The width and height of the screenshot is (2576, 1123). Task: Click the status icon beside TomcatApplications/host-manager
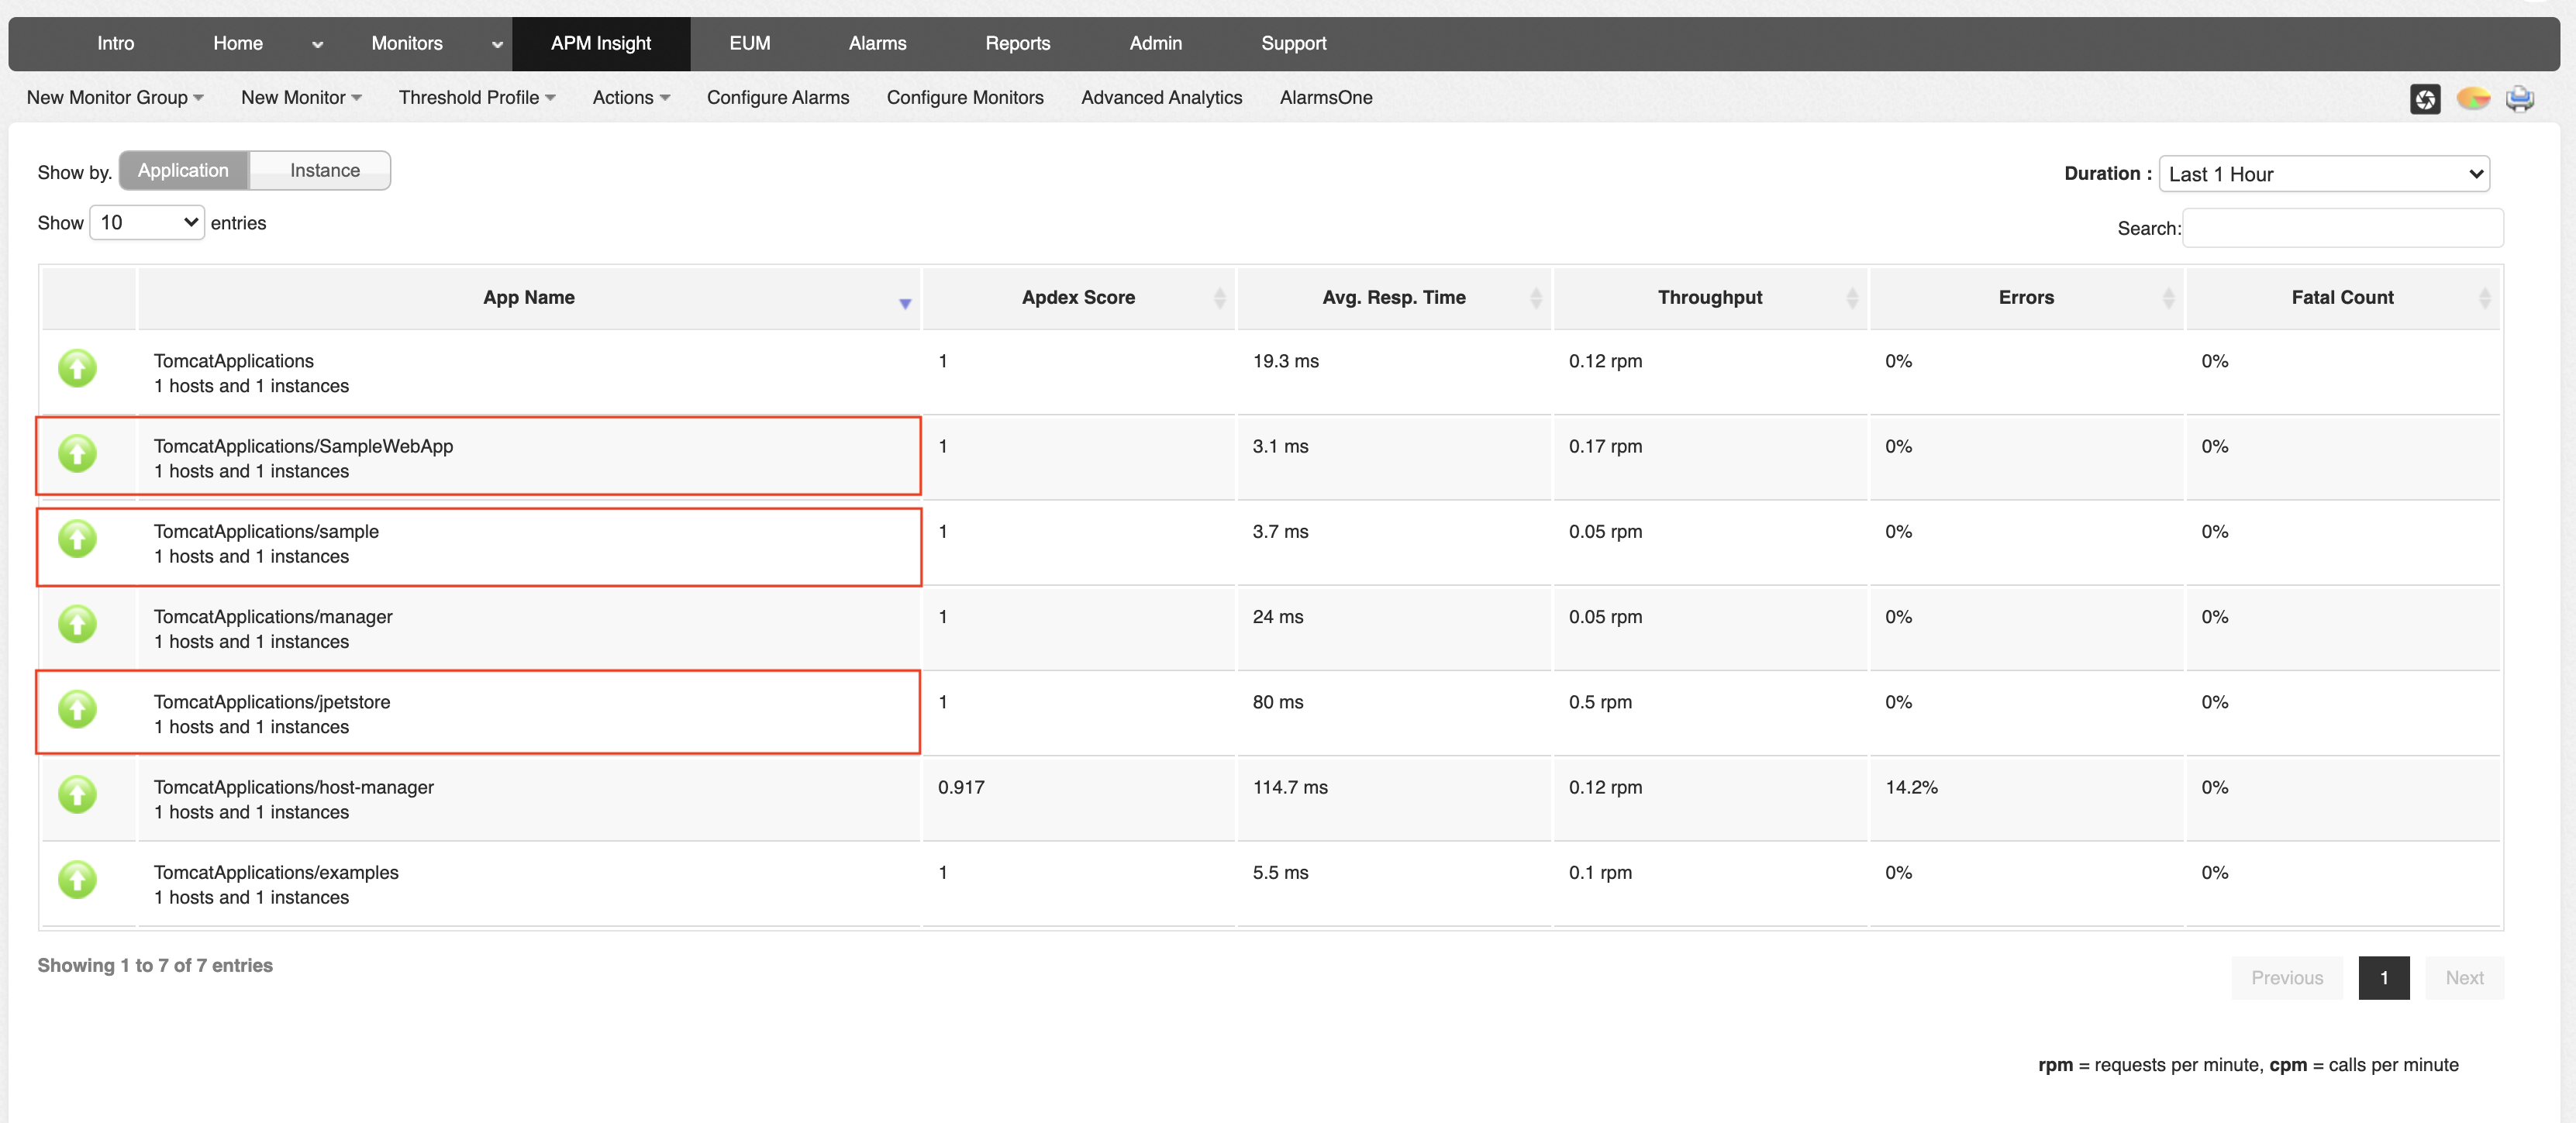[77, 795]
